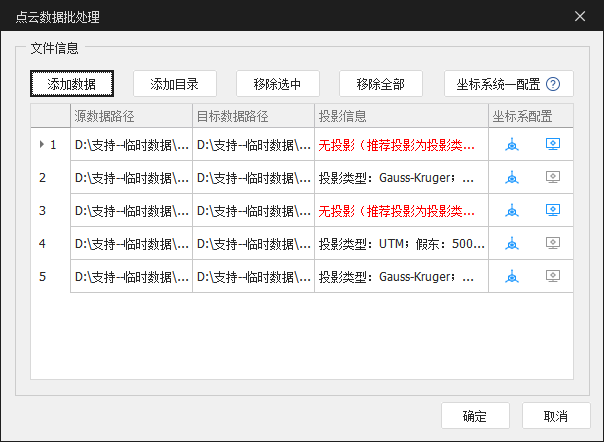Select row 4 by its row number
Viewport: 604px width, 442px height.
(x=43, y=244)
